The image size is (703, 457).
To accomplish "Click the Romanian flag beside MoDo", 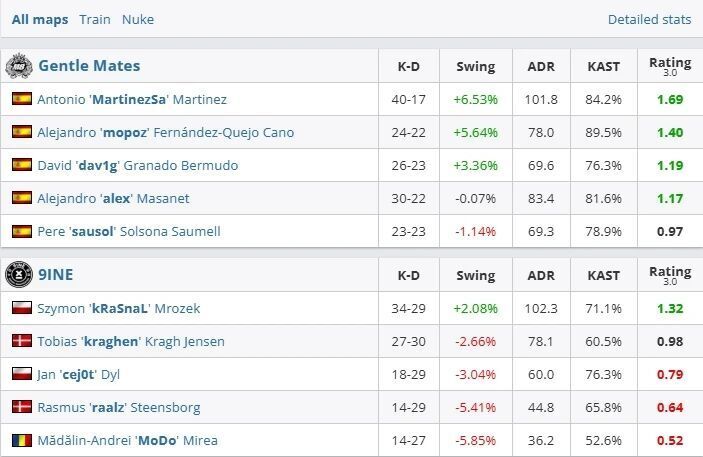I will tap(21, 440).
